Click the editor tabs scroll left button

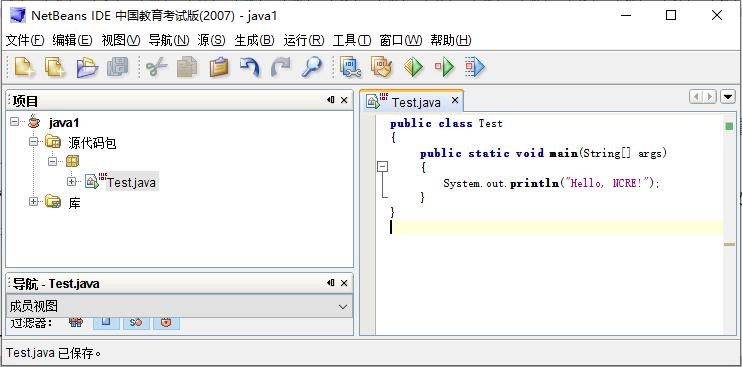pos(696,97)
